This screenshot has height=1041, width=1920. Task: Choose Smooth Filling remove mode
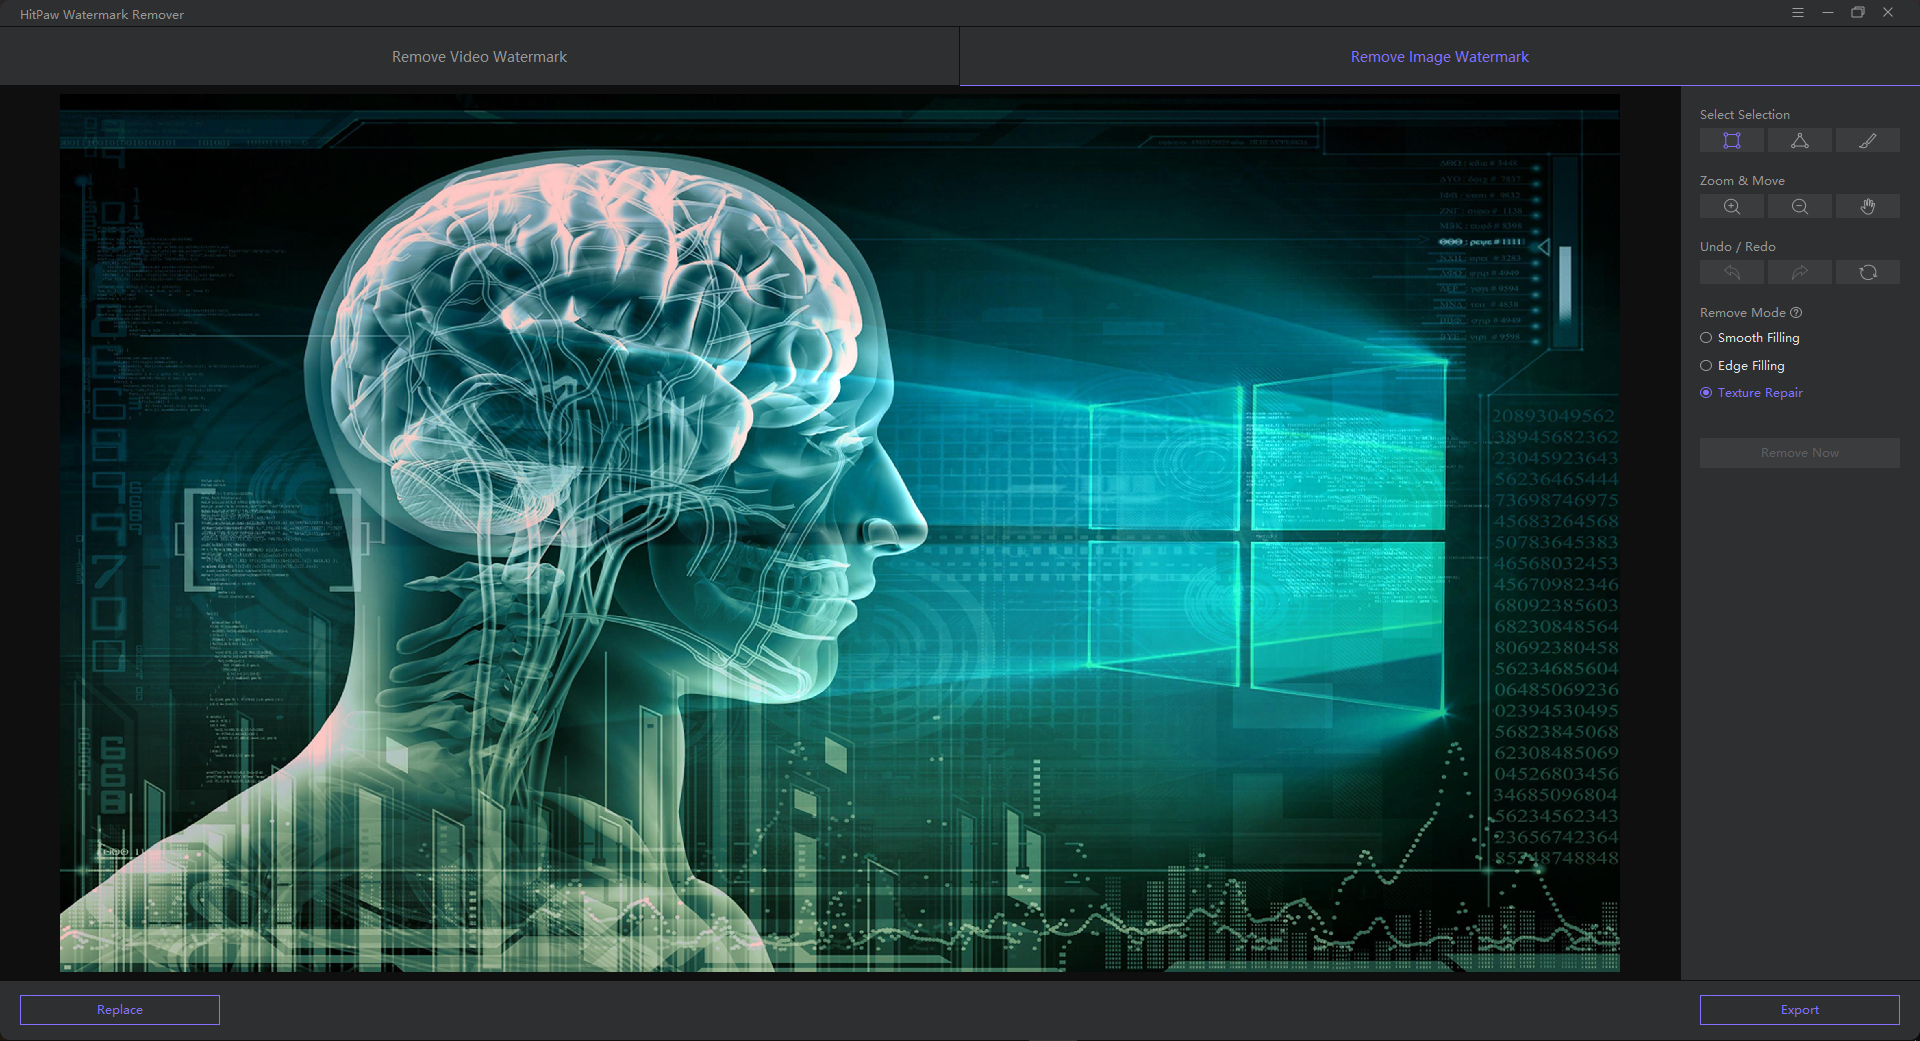(1750, 338)
